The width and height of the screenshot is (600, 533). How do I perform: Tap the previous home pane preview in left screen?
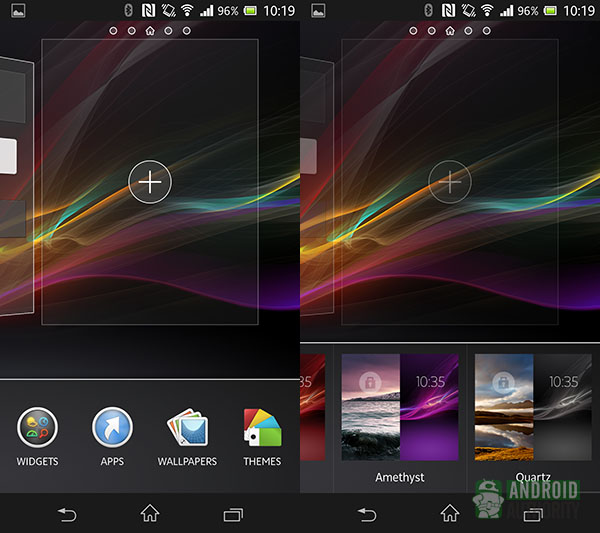click(16, 186)
